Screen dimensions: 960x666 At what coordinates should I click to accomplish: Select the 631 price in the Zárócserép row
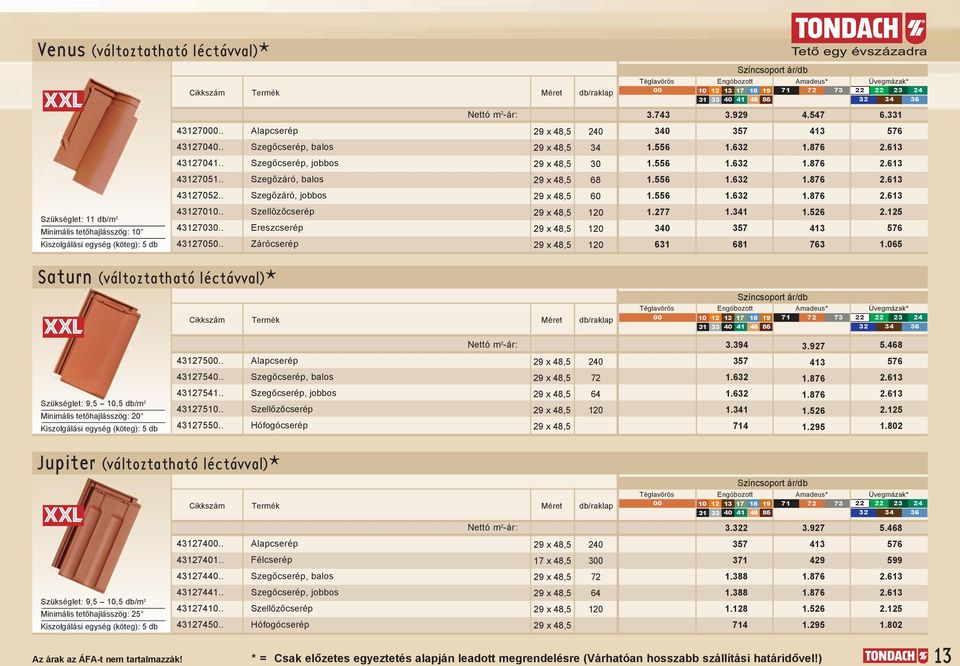point(662,244)
